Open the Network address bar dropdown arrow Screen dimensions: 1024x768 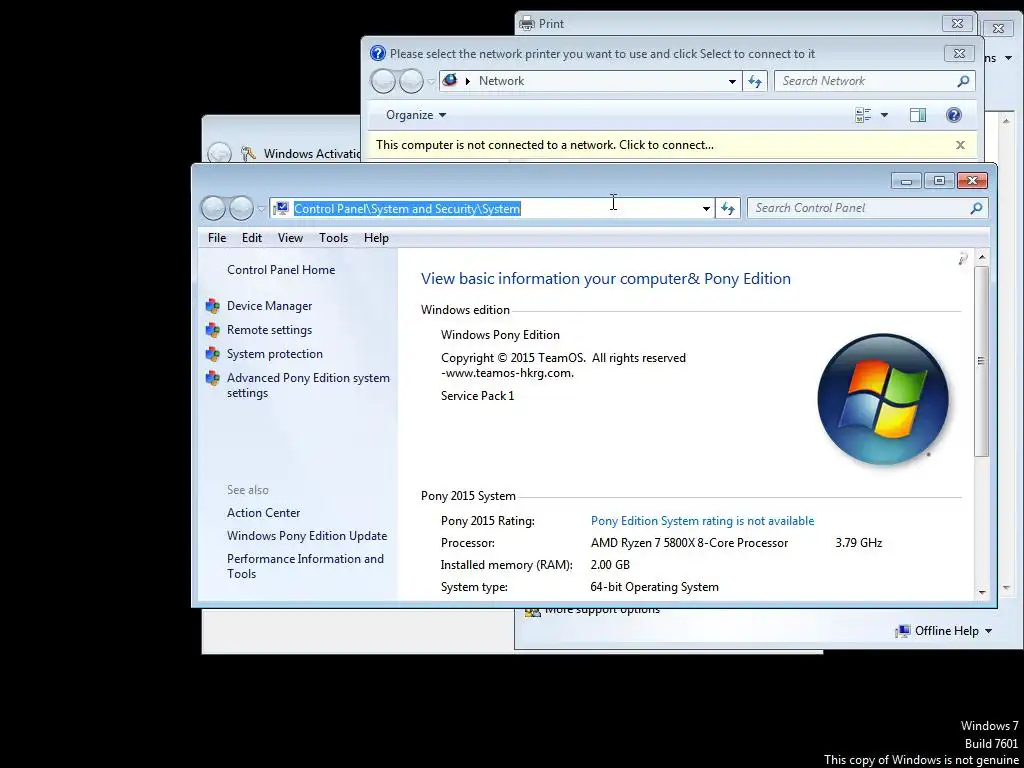tap(732, 81)
